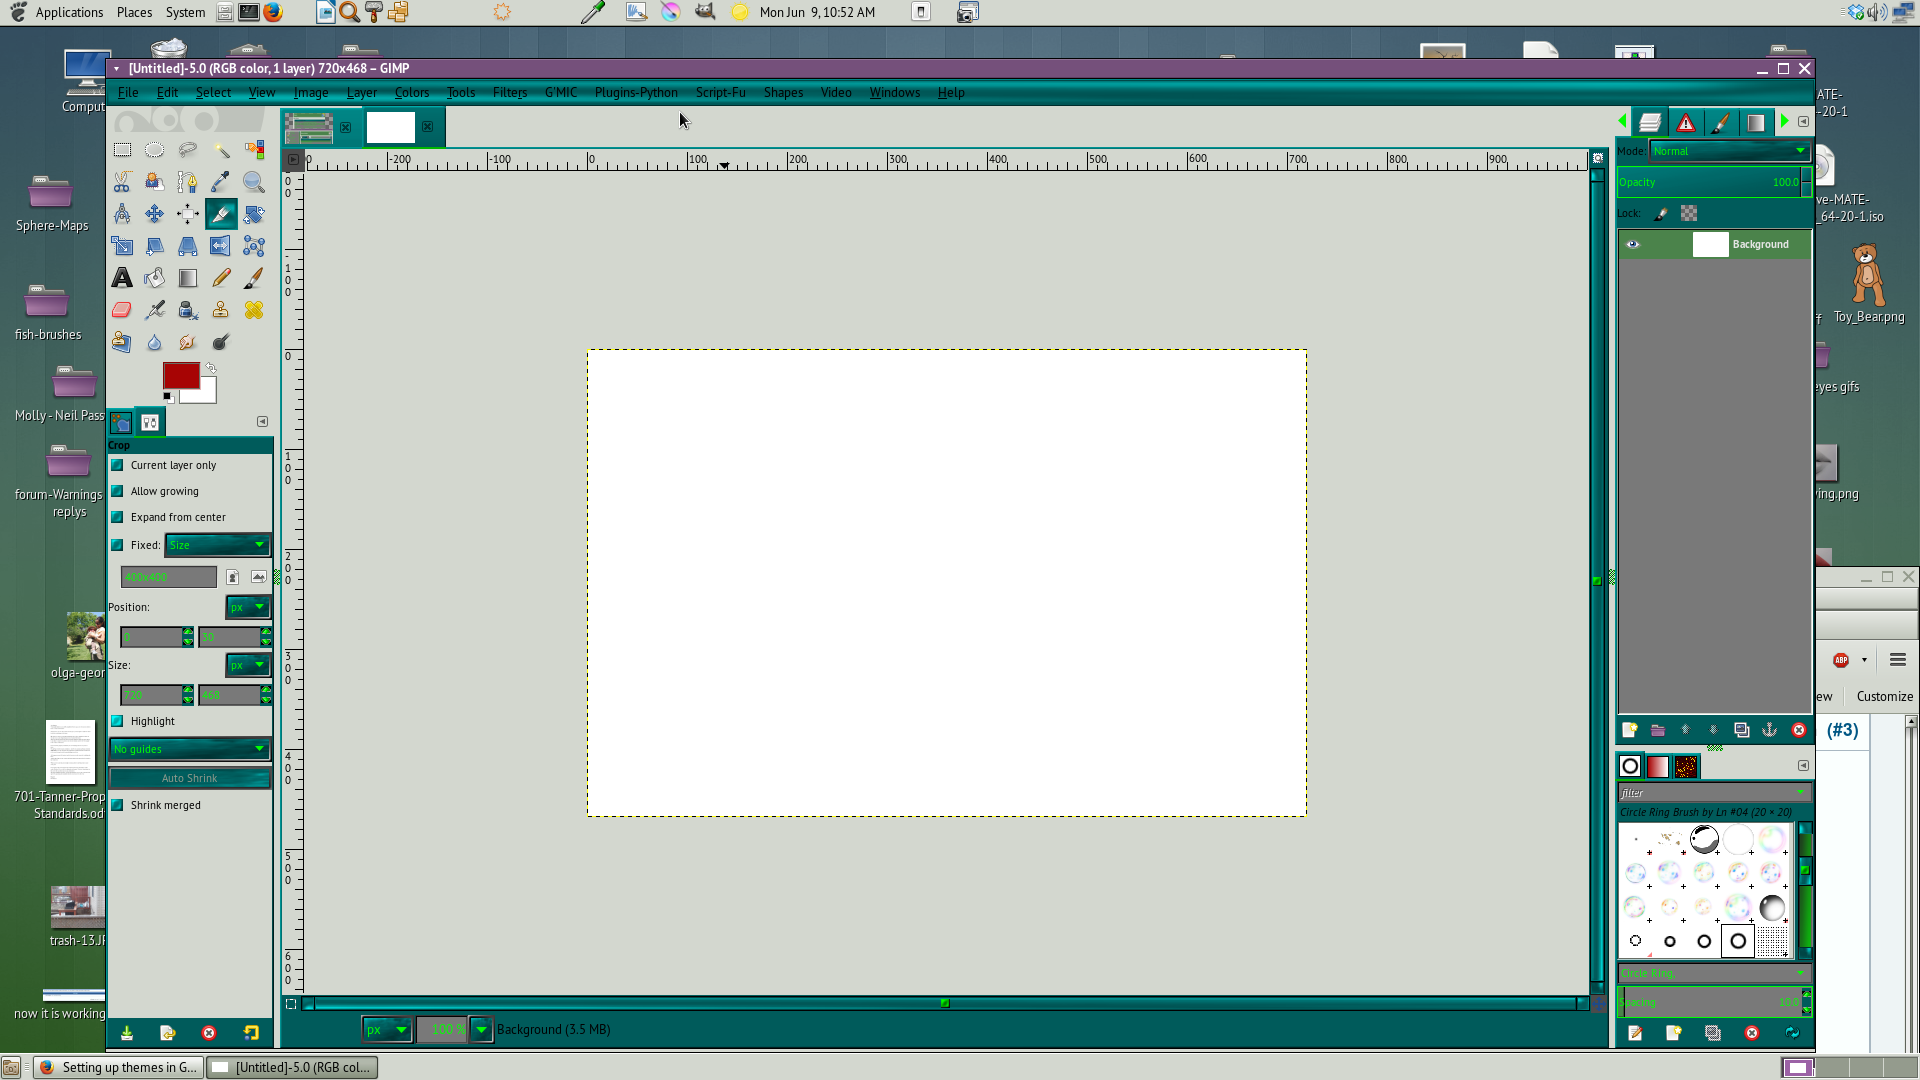This screenshot has width=1920, height=1080.
Task: Open the Script-Fu menu
Action: tap(721, 92)
